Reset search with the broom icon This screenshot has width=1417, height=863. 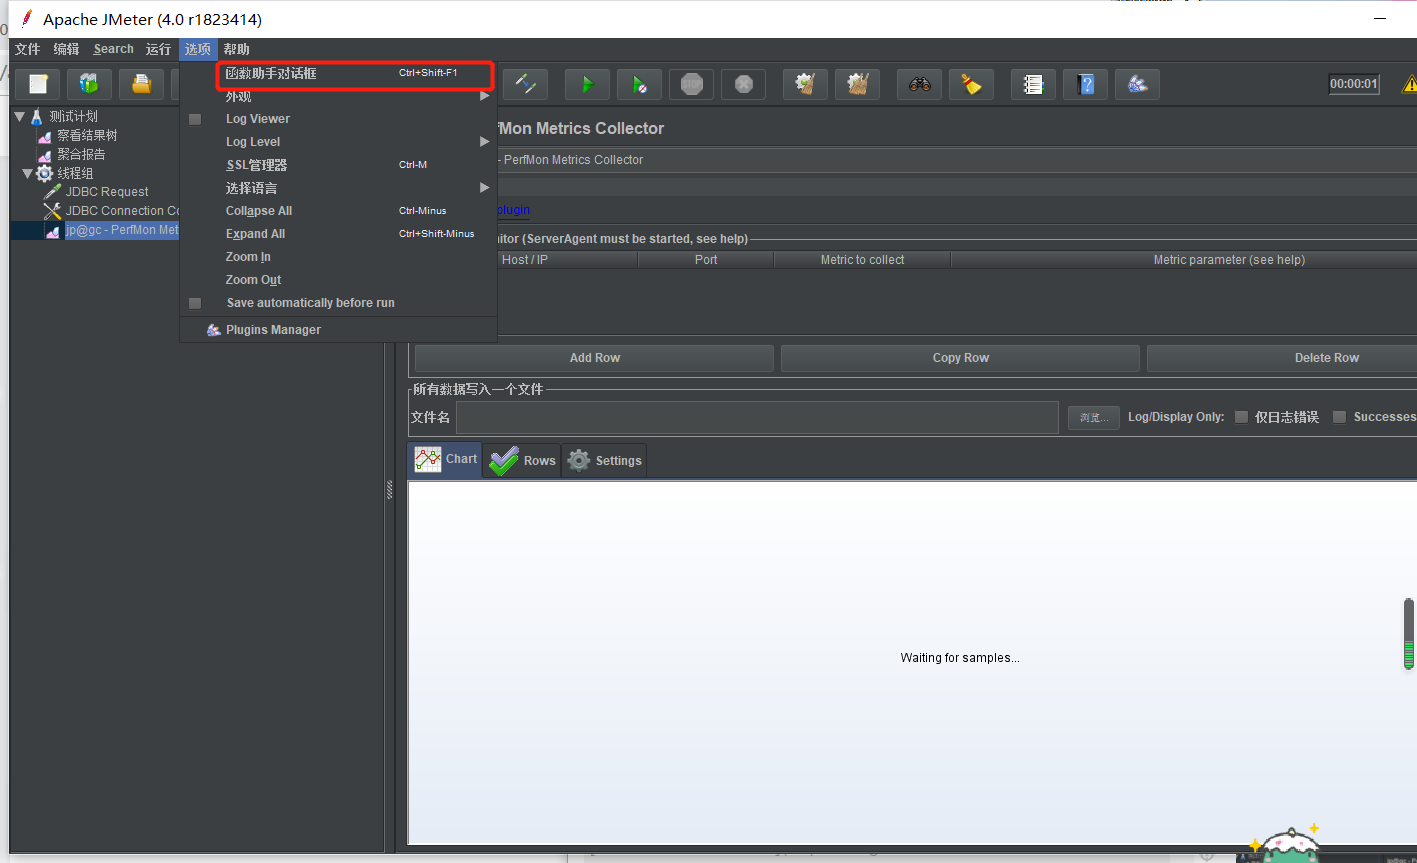pos(972,84)
